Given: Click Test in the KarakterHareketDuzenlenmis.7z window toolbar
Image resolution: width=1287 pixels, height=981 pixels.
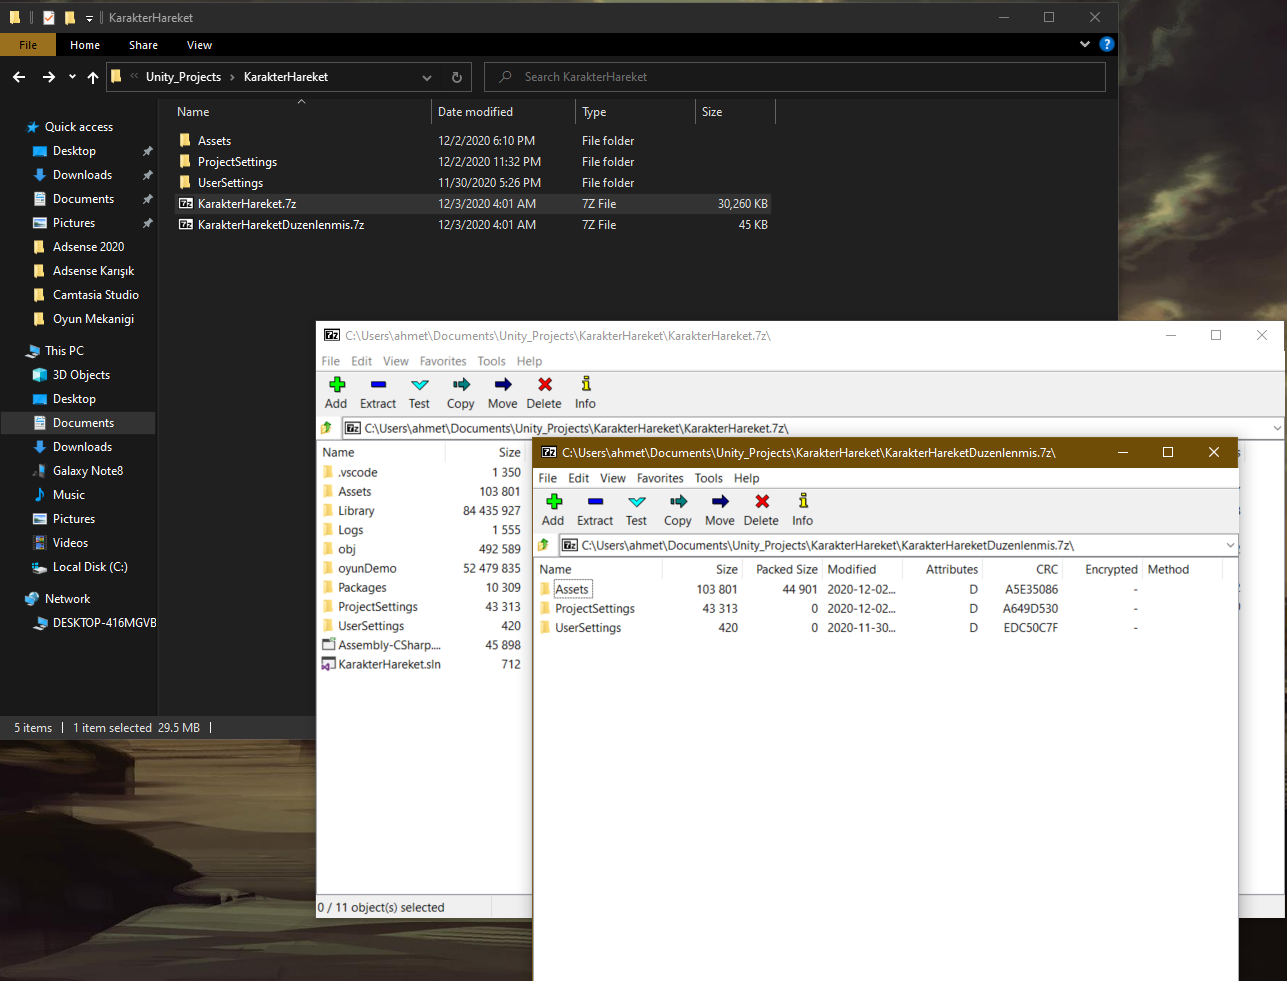Looking at the screenshot, I should (x=636, y=510).
